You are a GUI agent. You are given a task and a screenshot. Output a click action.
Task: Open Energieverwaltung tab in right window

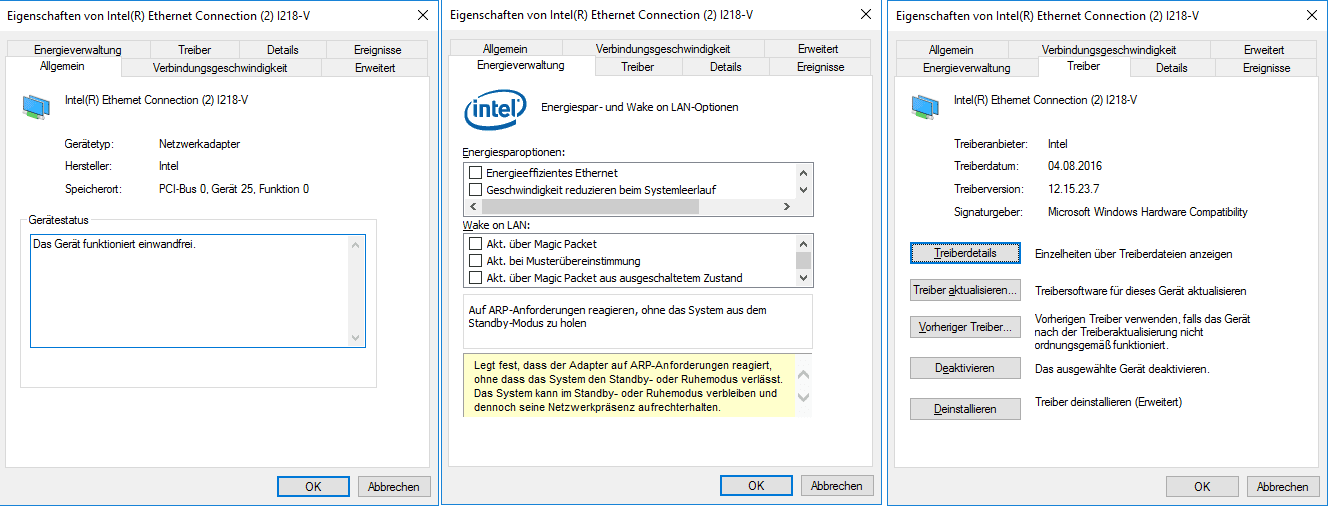pyautogui.click(x=967, y=68)
